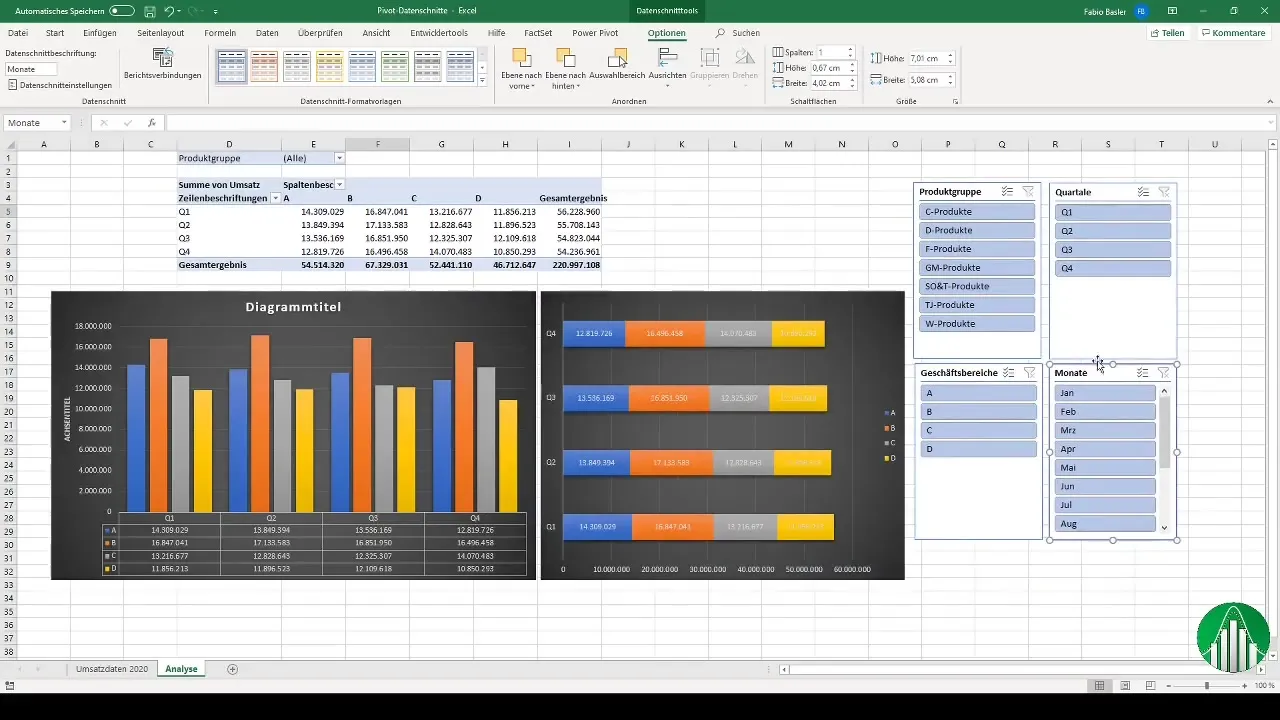1280x720 pixels.
Task: Toggle W-Produkte slicer item
Action: pos(977,324)
